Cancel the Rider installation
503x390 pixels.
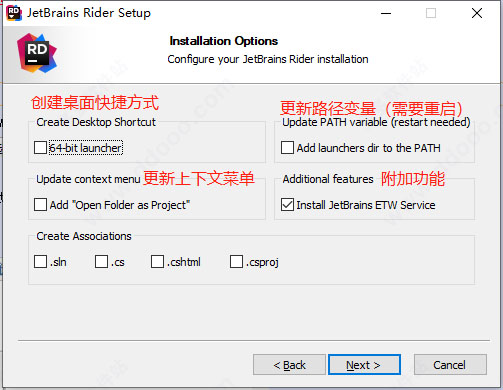(450, 365)
